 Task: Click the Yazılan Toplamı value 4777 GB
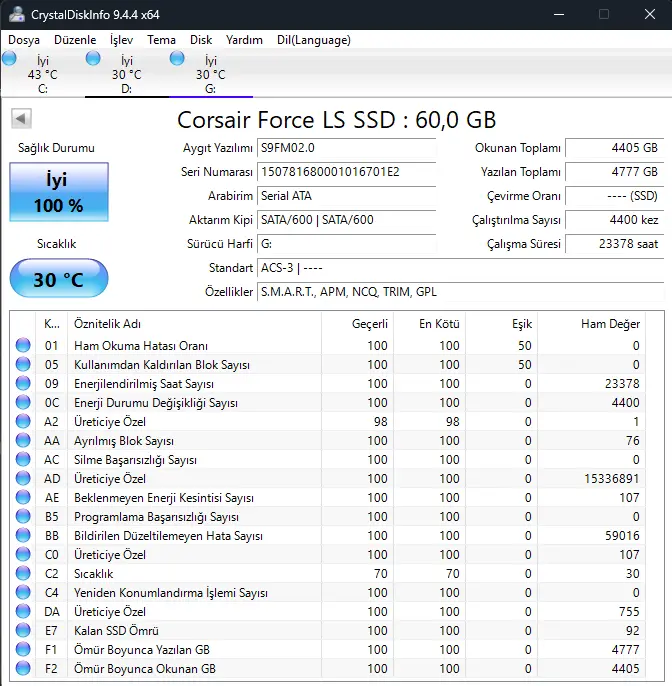(615, 172)
